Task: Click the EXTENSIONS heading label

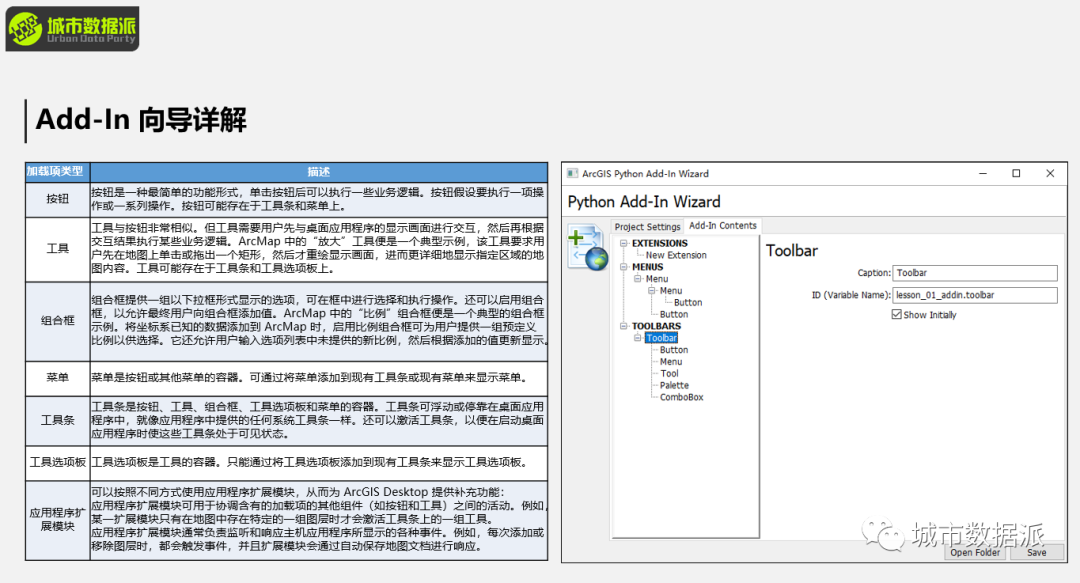Action: point(660,243)
